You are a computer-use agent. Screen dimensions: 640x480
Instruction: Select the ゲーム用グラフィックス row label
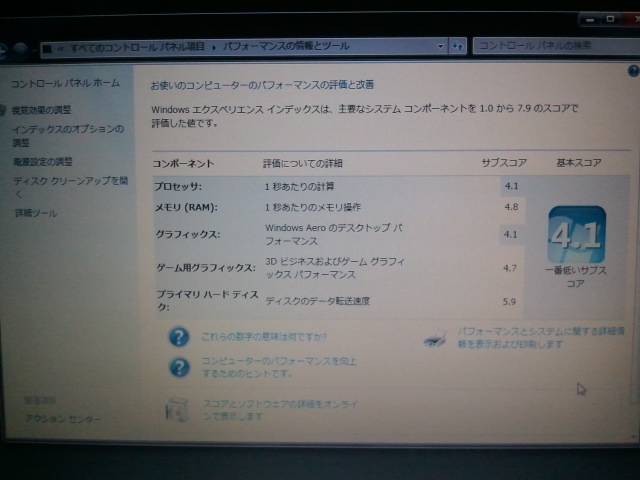[x=206, y=268]
